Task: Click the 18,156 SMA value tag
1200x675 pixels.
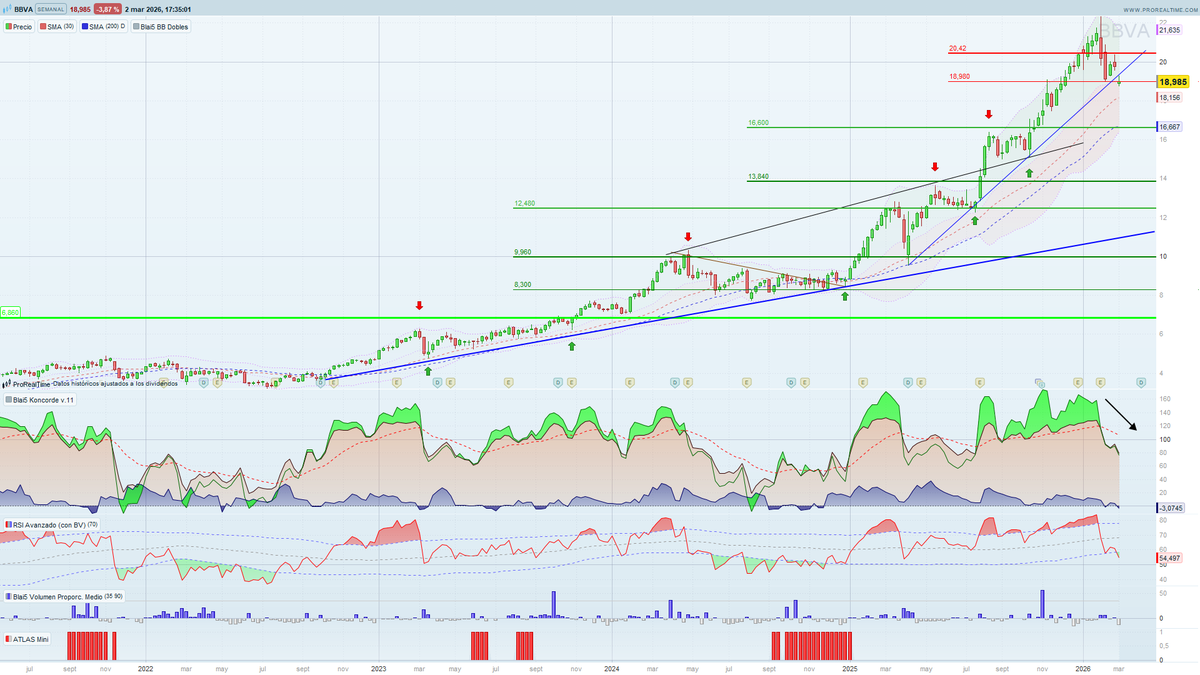Action: (x=1169, y=98)
